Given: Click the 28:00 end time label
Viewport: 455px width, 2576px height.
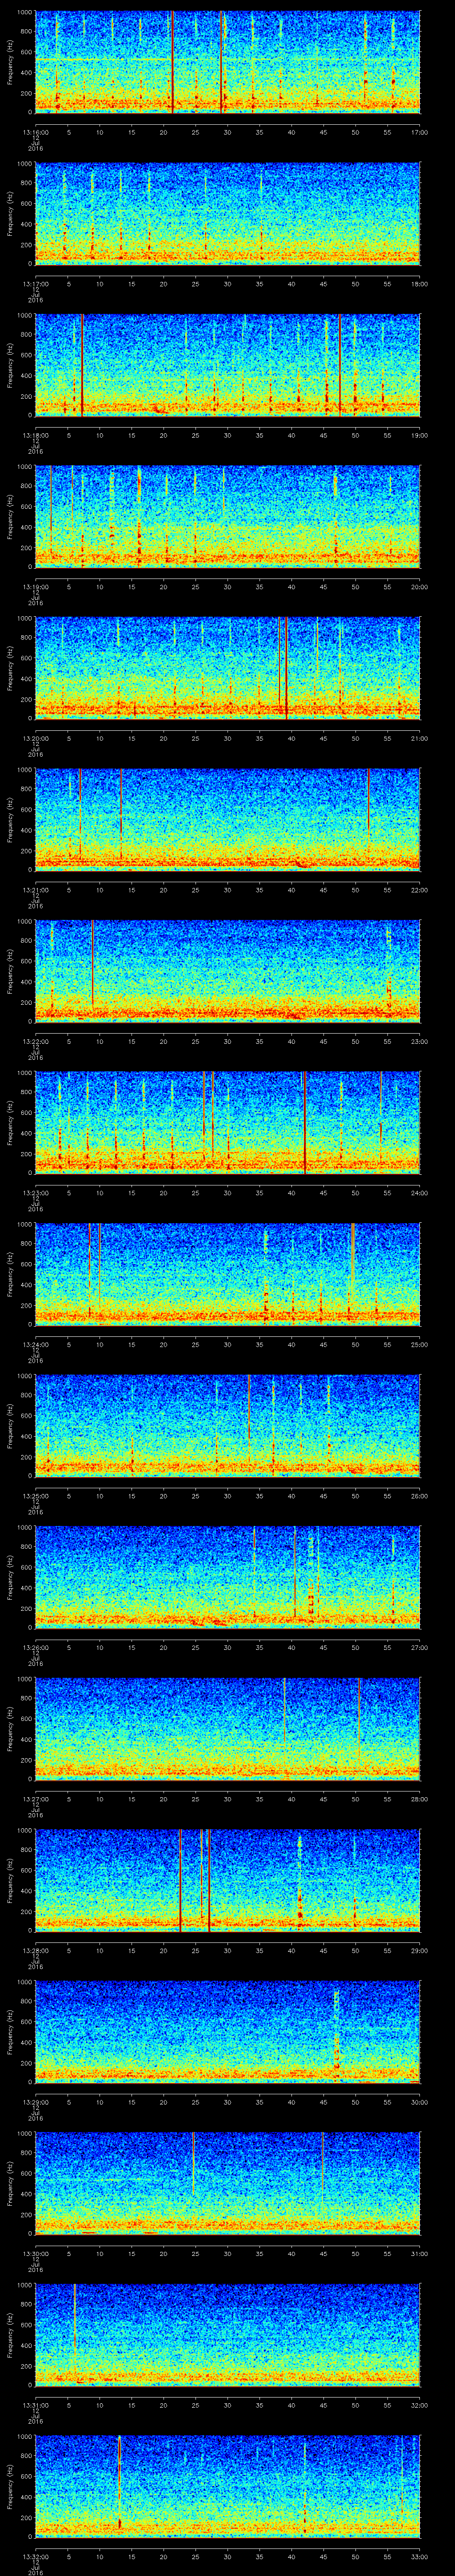Looking at the screenshot, I should (x=420, y=1799).
